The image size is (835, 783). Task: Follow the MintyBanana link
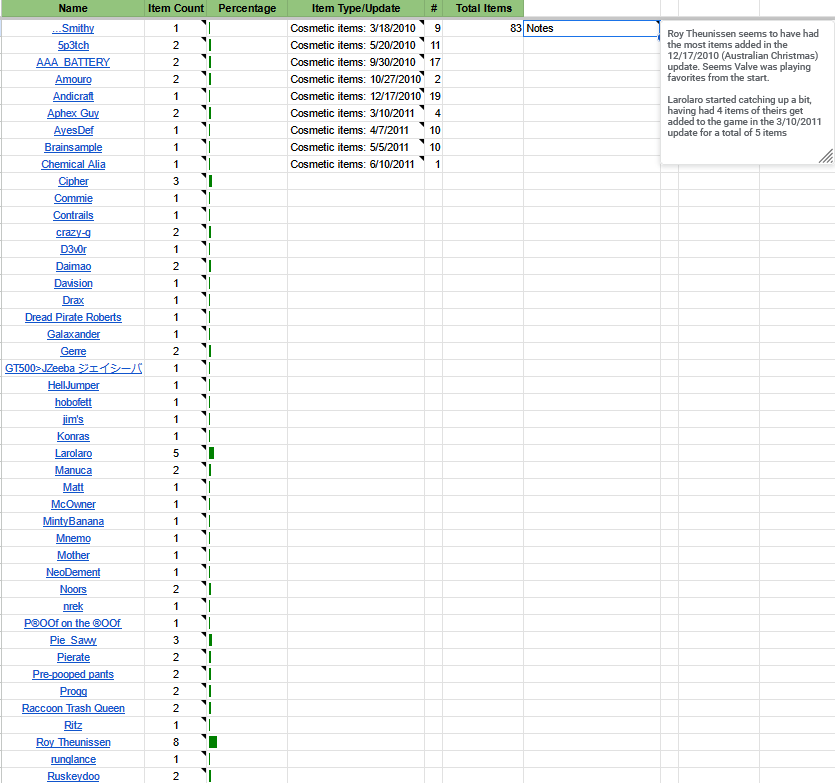tap(73, 522)
